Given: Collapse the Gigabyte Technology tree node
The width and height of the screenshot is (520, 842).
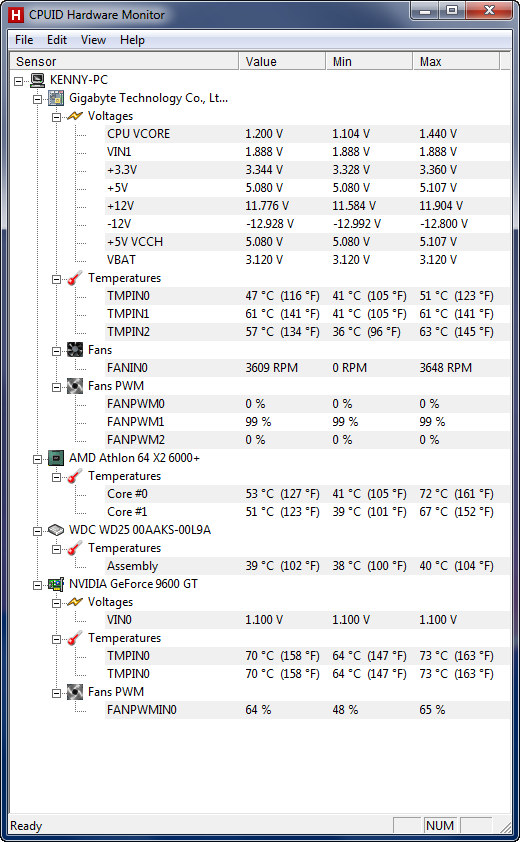Looking at the screenshot, I should [x=38, y=99].
